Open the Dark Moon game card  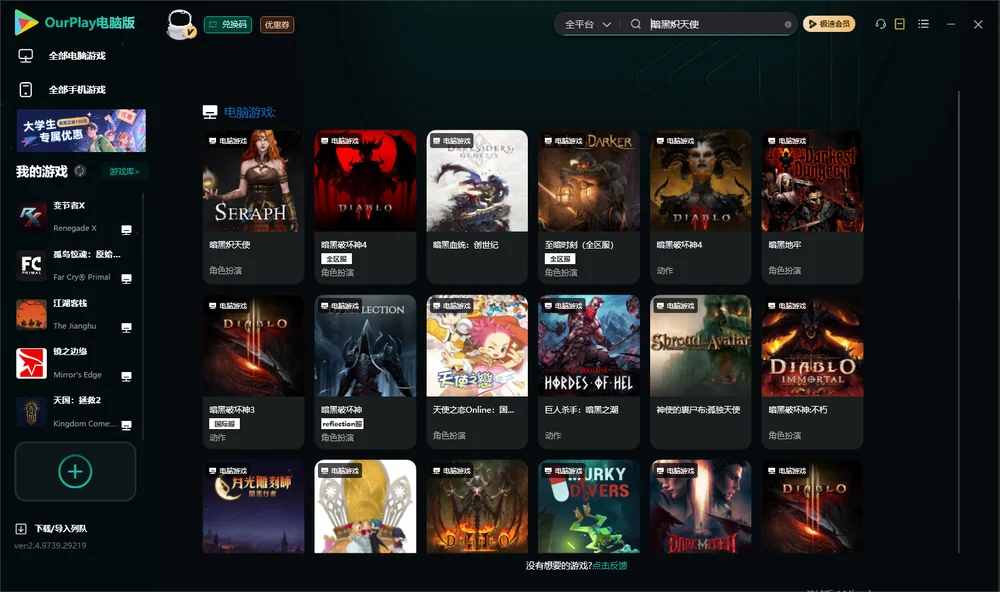[700, 507]
